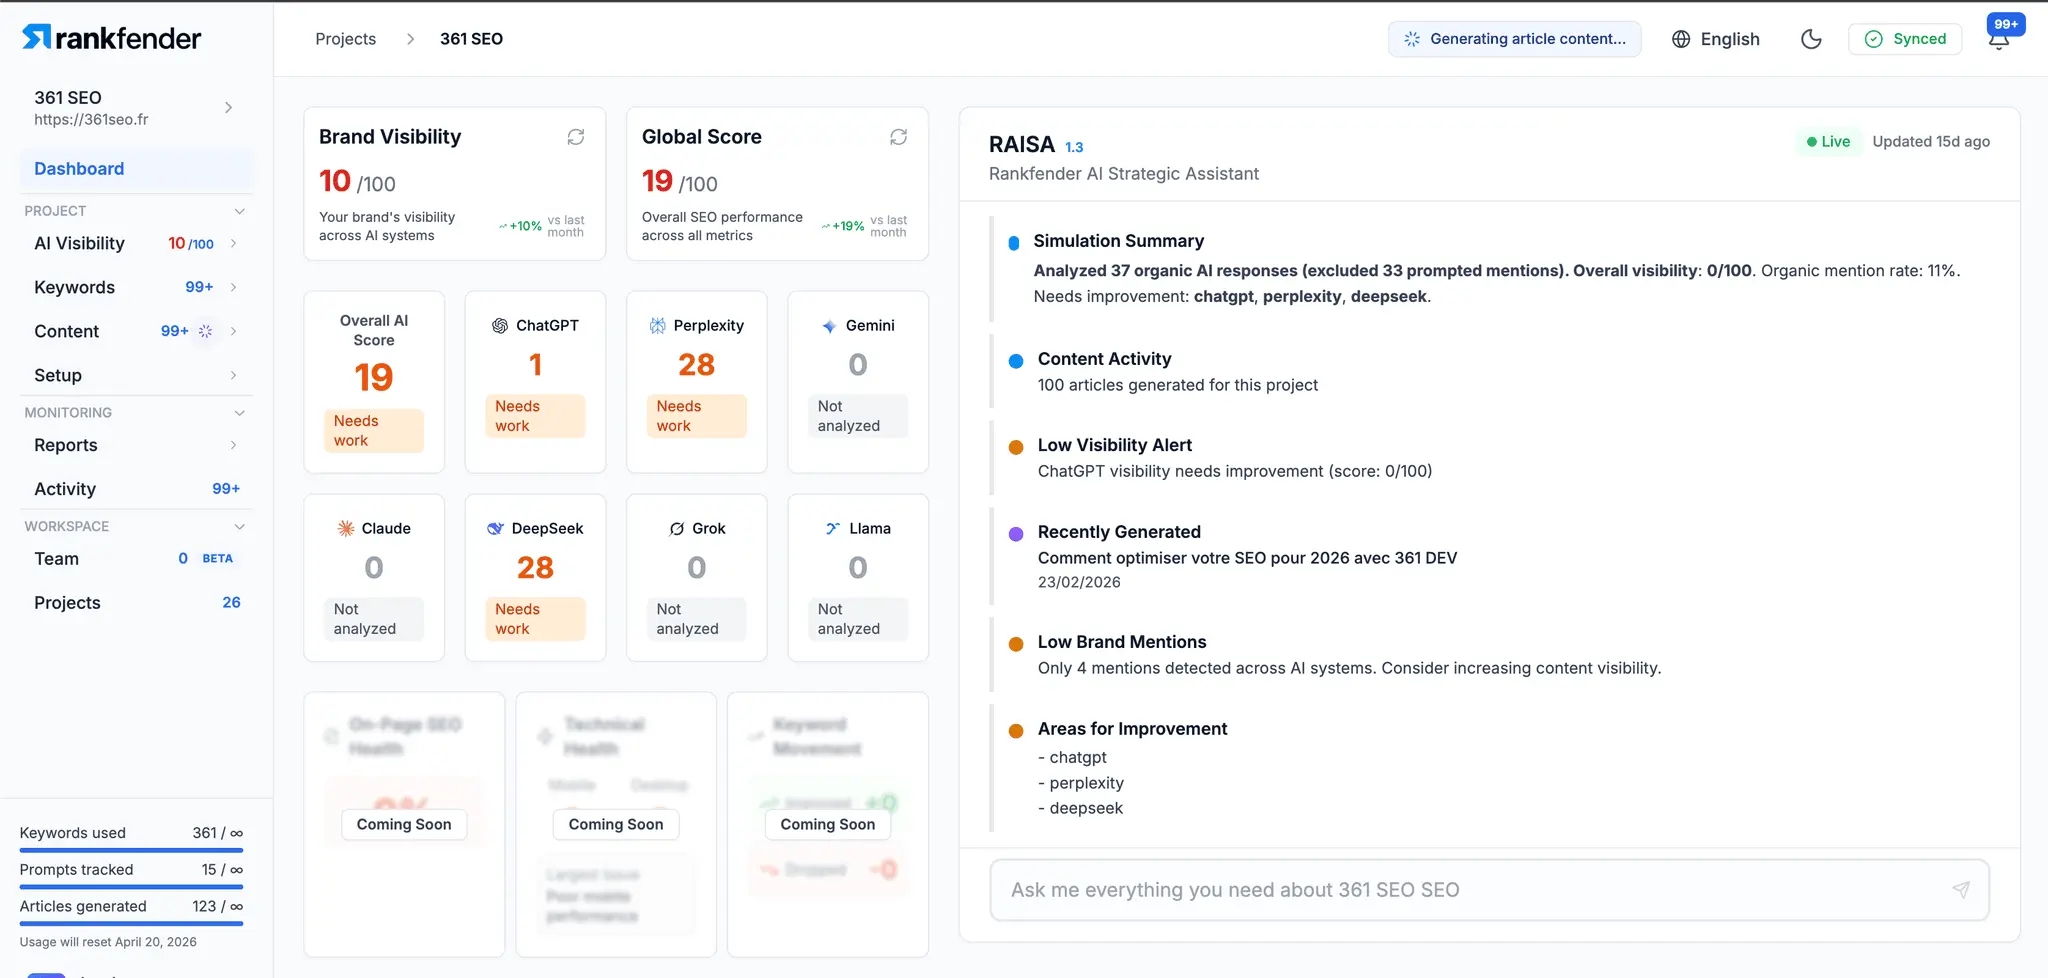Screen dimensions: 2048x978
Task: Expand the AI Visibility chevron
Action: click(x=234, y=244)
